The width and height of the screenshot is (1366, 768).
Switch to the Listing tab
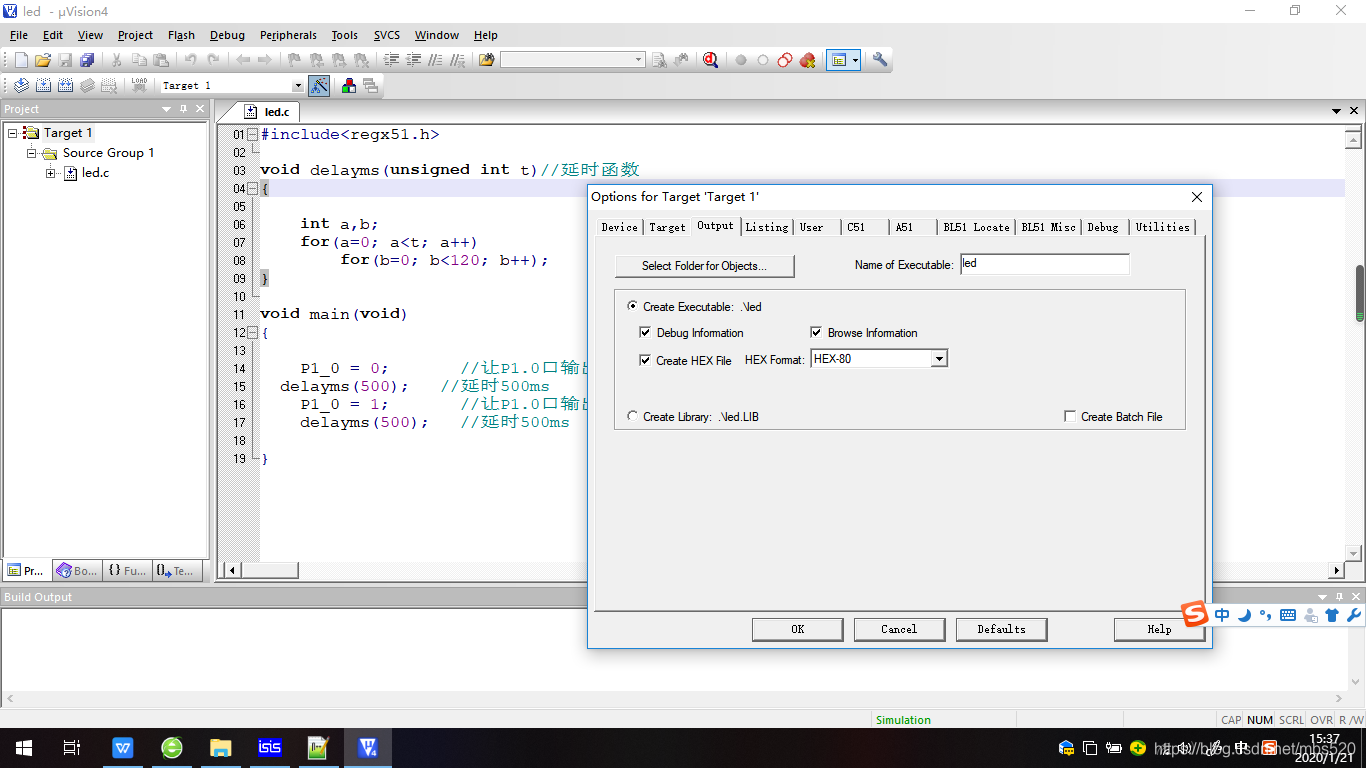pos(767,227)
